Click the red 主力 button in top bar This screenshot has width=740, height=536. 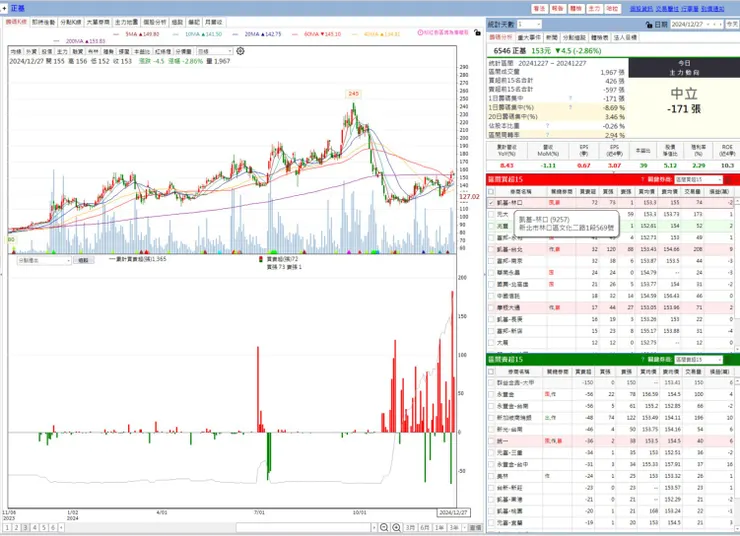(594, 8)
